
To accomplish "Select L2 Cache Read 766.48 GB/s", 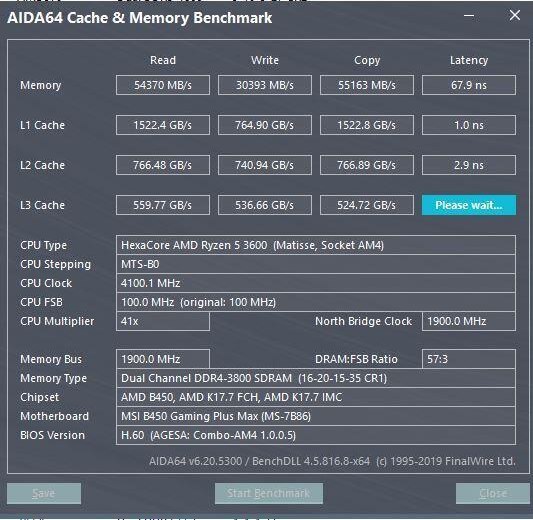I will click(x=163, y=165).
